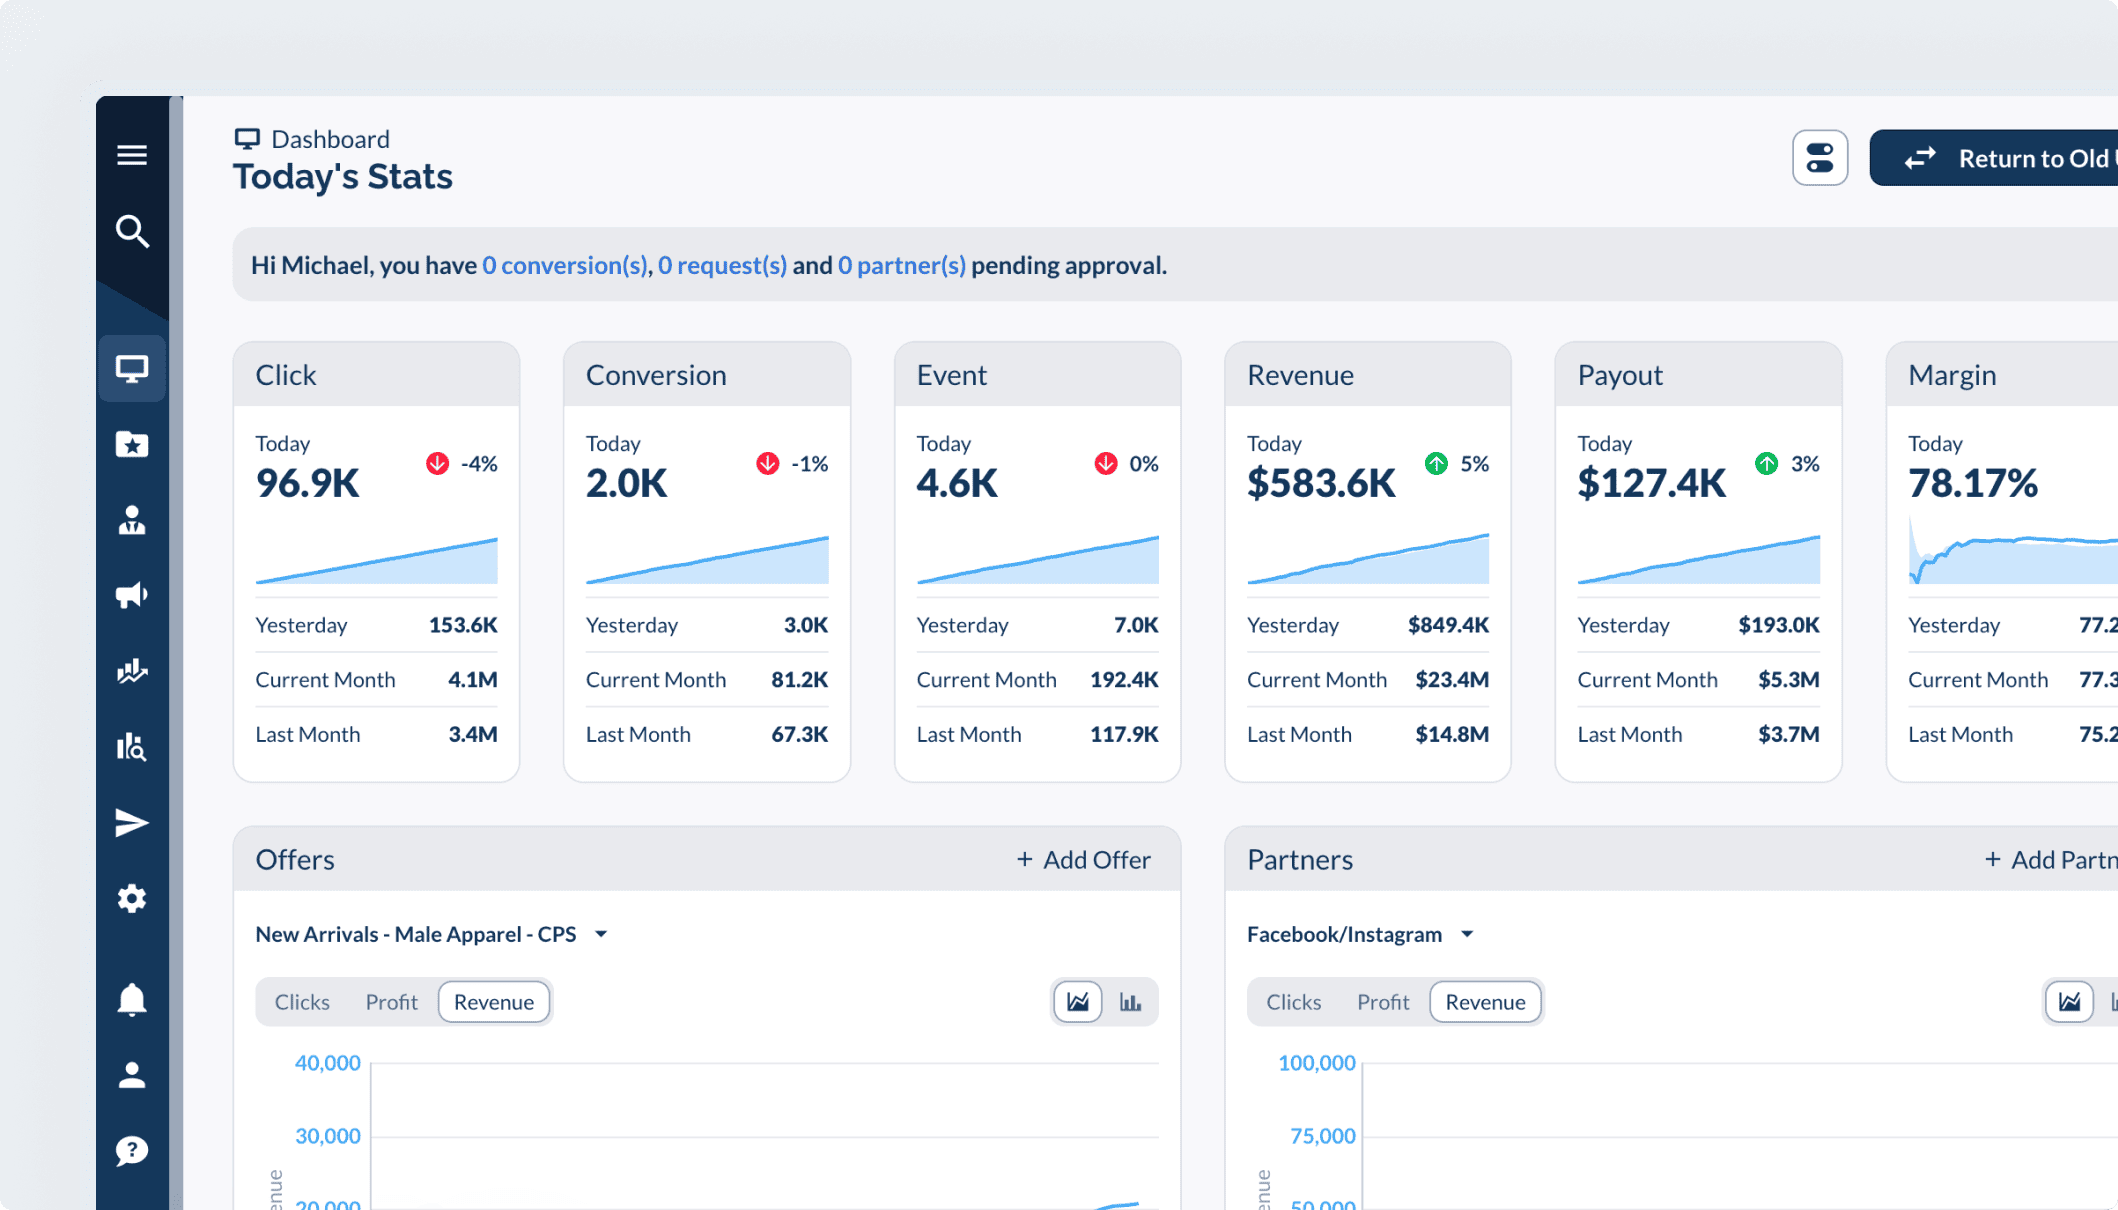The height and width of the screenshot is (1210, 2118).
Task: Open the user profile icon in sidebar
Action: [132, 1075]
